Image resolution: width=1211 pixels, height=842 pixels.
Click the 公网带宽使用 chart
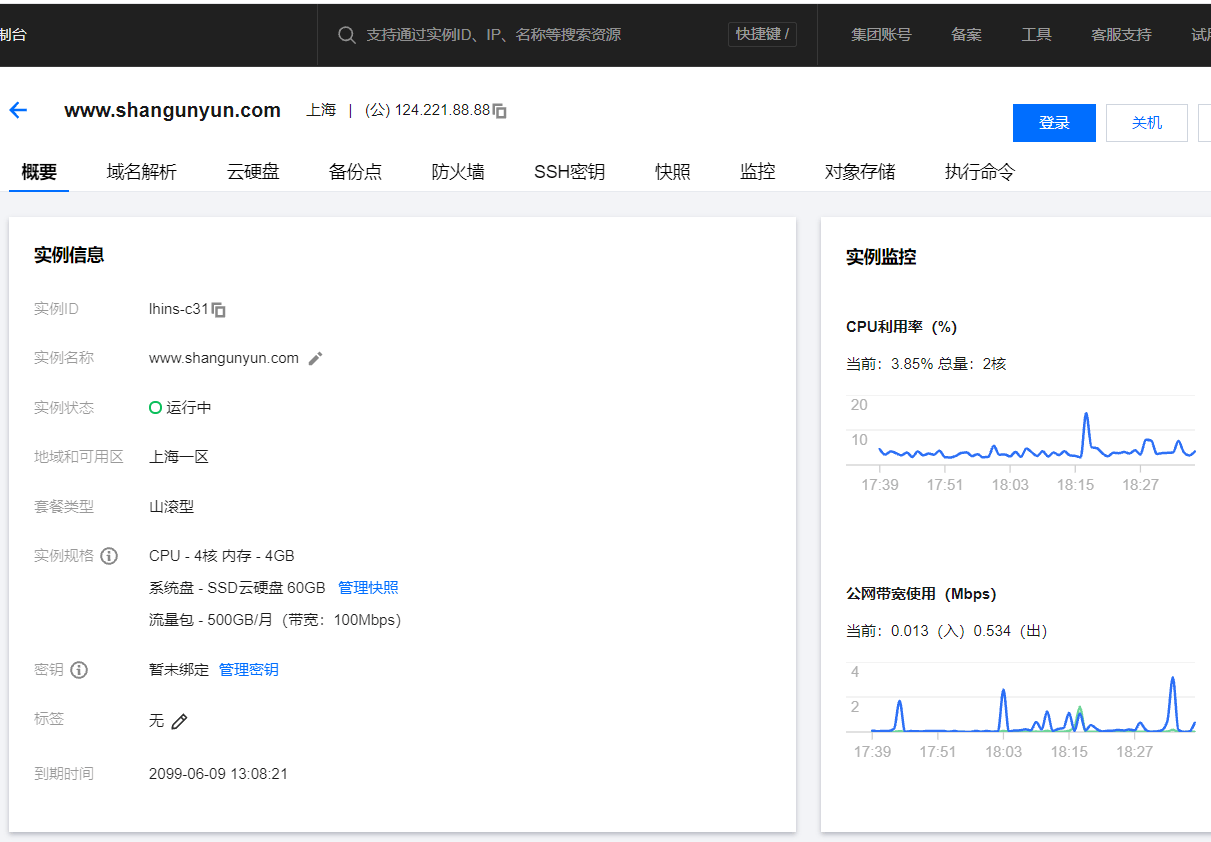click(1021, 710)
